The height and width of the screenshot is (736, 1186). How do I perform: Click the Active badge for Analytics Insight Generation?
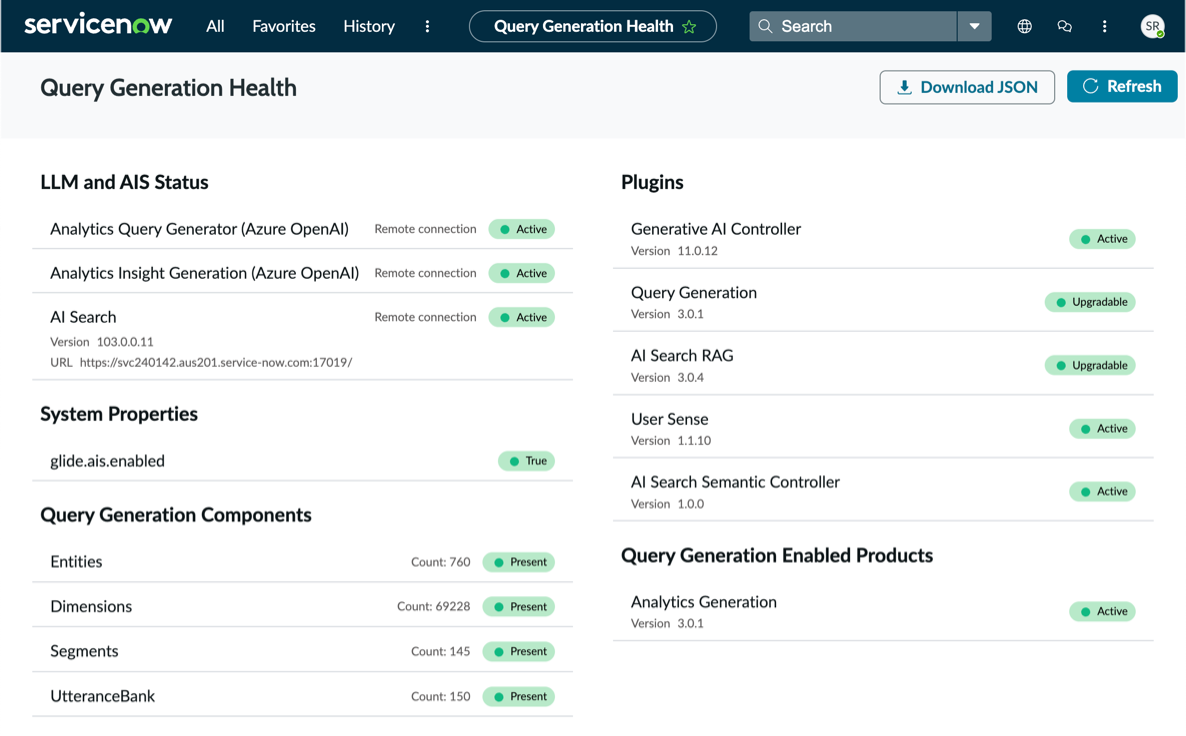pyautogui.click(x=522, y=273)
